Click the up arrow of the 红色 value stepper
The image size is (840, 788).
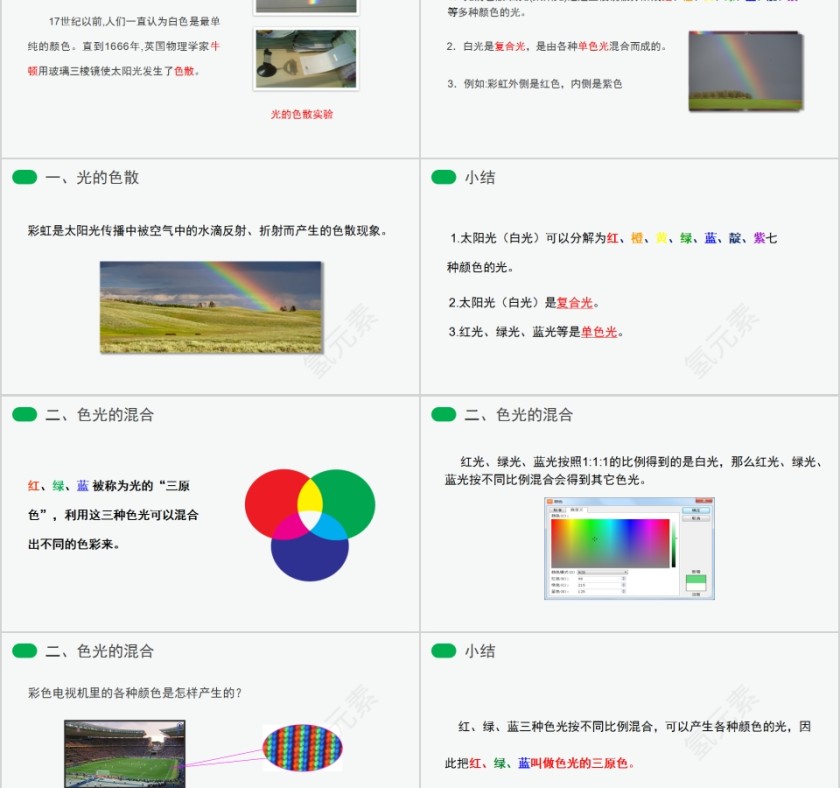(624, 577)
